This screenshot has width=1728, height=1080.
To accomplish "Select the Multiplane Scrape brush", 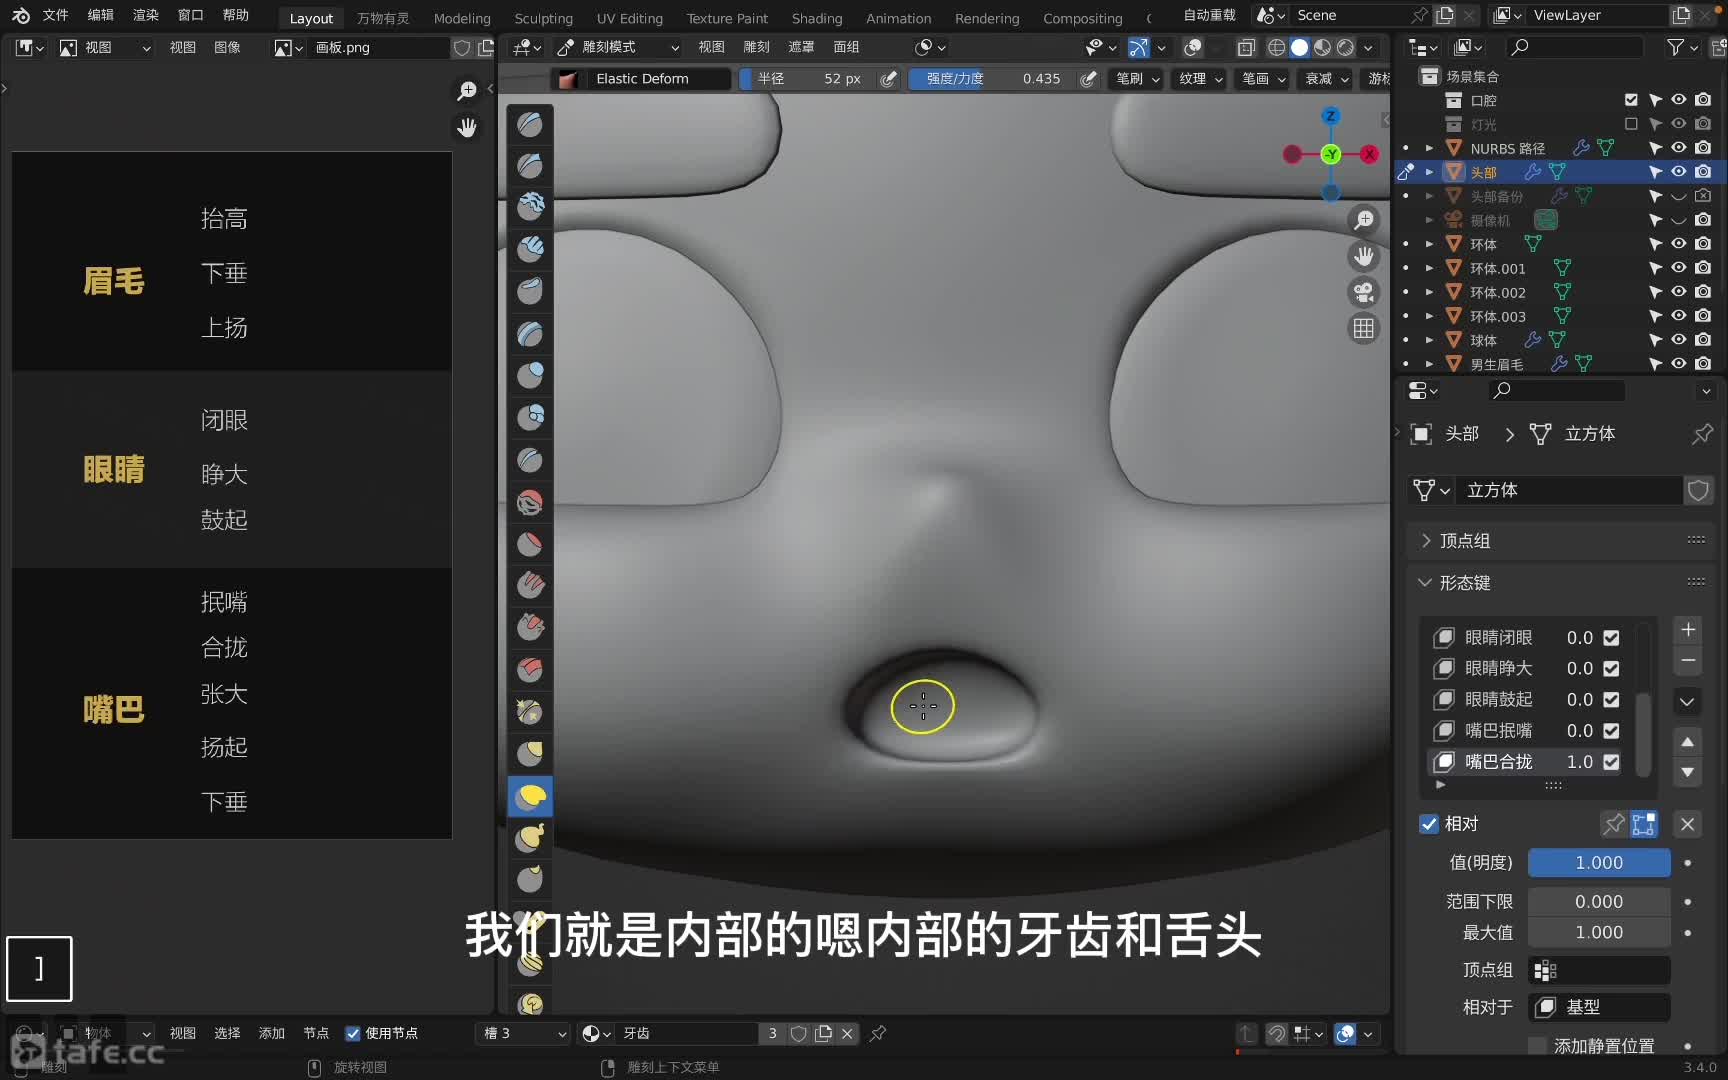I will (x=530, y=669).
